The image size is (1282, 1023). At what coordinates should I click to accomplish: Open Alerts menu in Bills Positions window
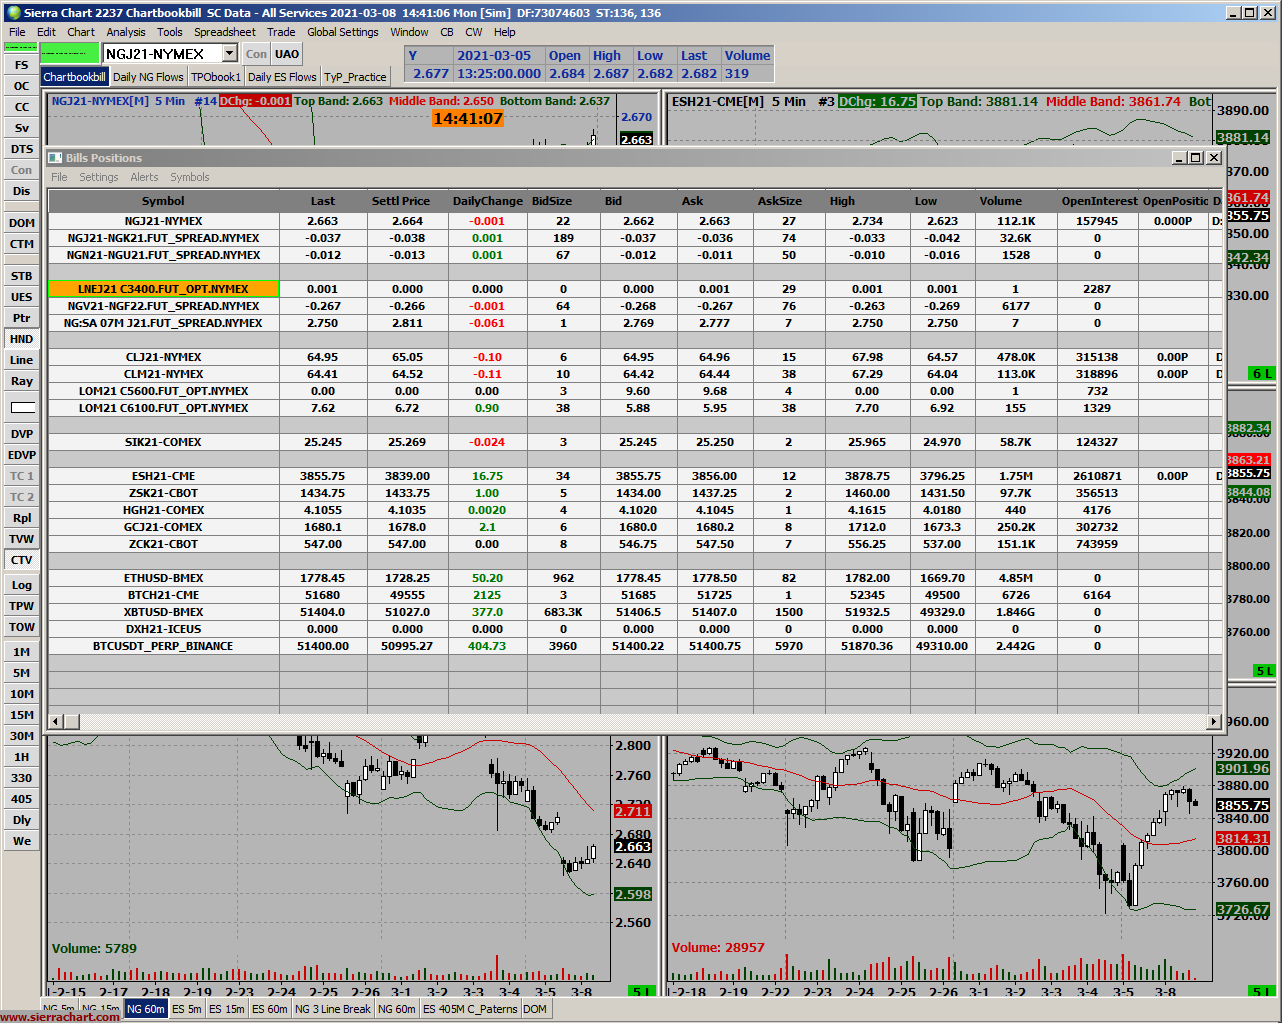(144, 177)
